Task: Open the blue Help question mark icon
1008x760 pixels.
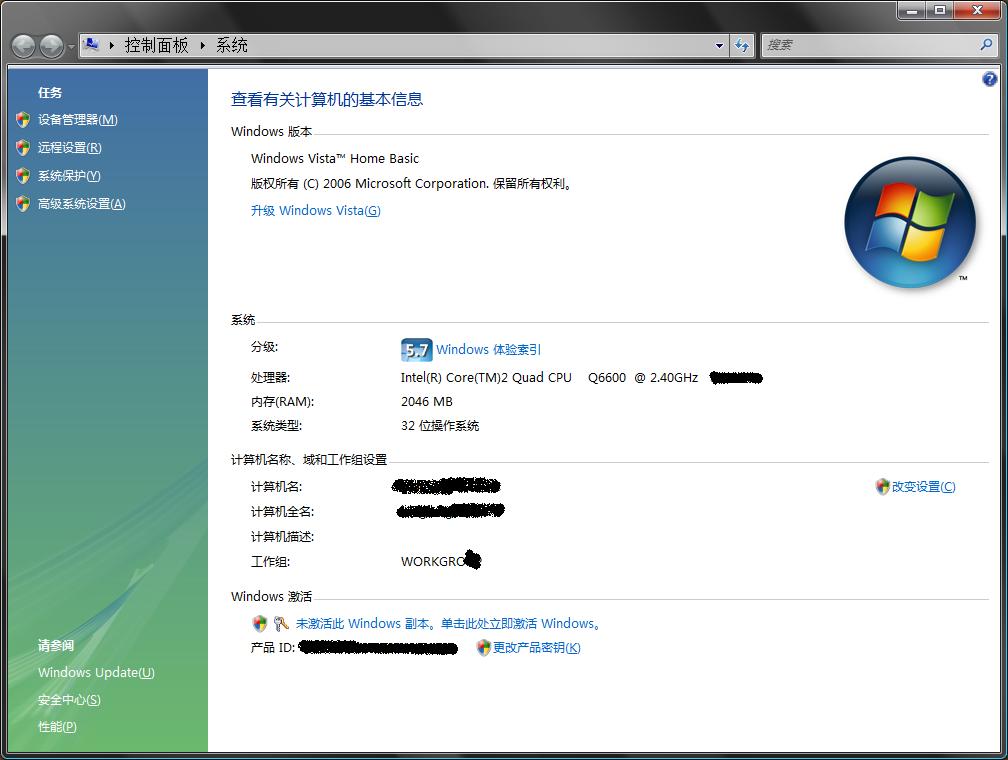Action: pos(989,79)
